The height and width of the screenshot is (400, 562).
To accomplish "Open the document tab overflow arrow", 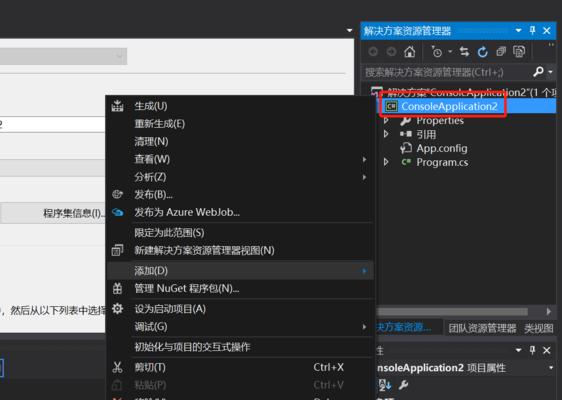I will click(x=349, y=30).
